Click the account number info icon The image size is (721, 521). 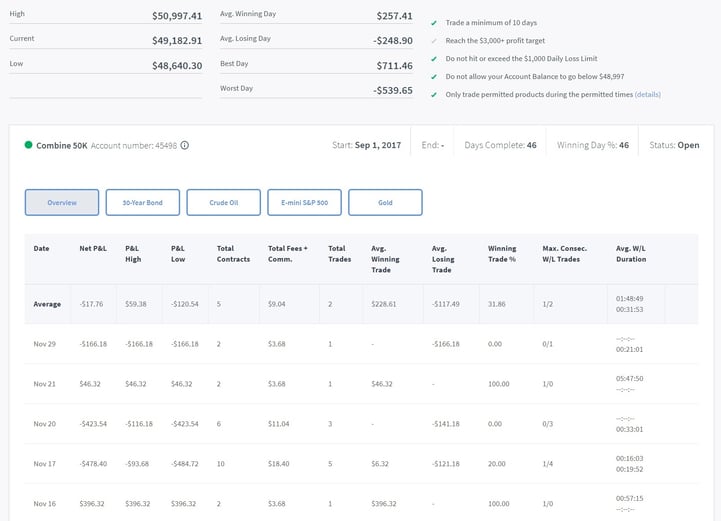[x=185, y=145]
